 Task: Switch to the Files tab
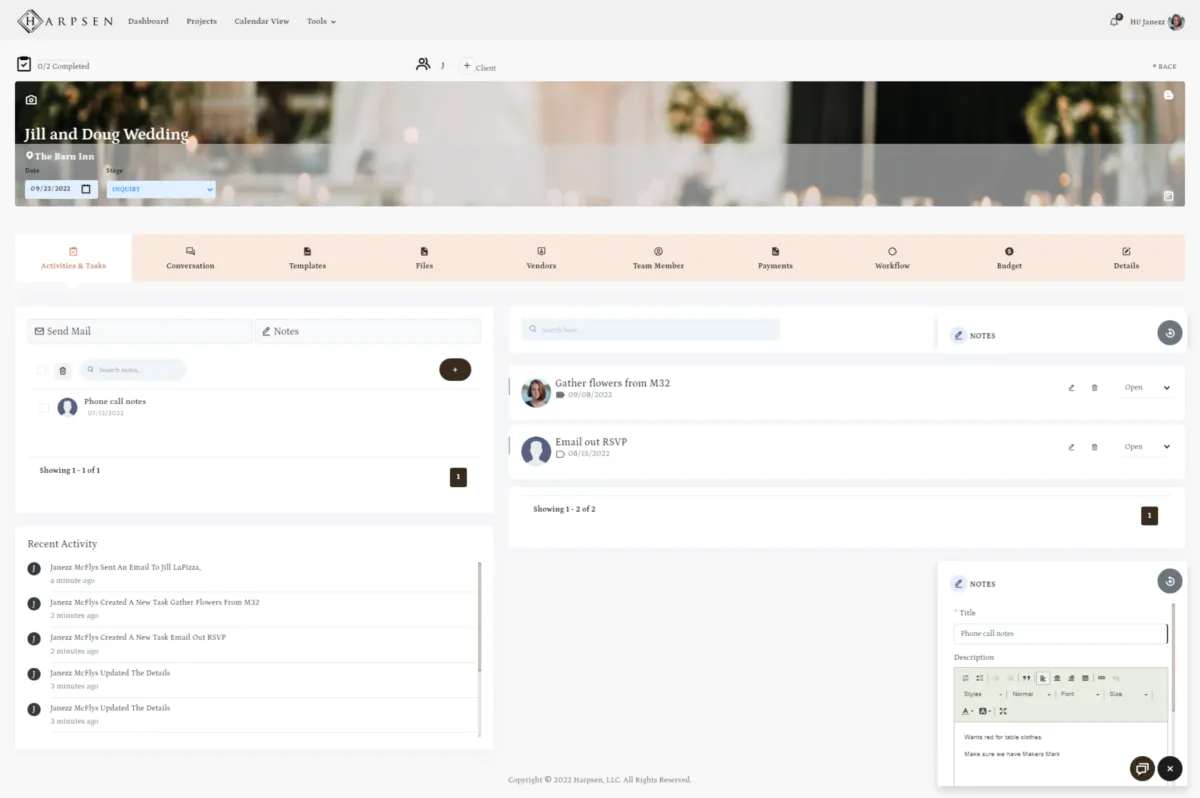[x=424, y=258]
